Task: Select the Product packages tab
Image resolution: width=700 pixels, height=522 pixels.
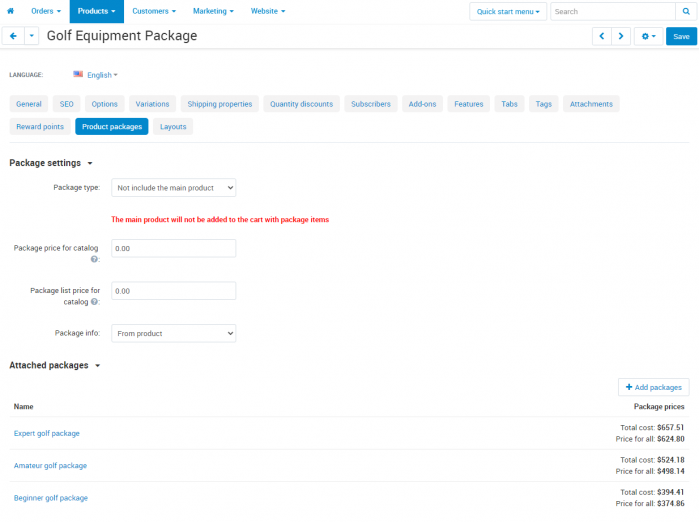Action: pyautogui.click(x=112, y=127)
